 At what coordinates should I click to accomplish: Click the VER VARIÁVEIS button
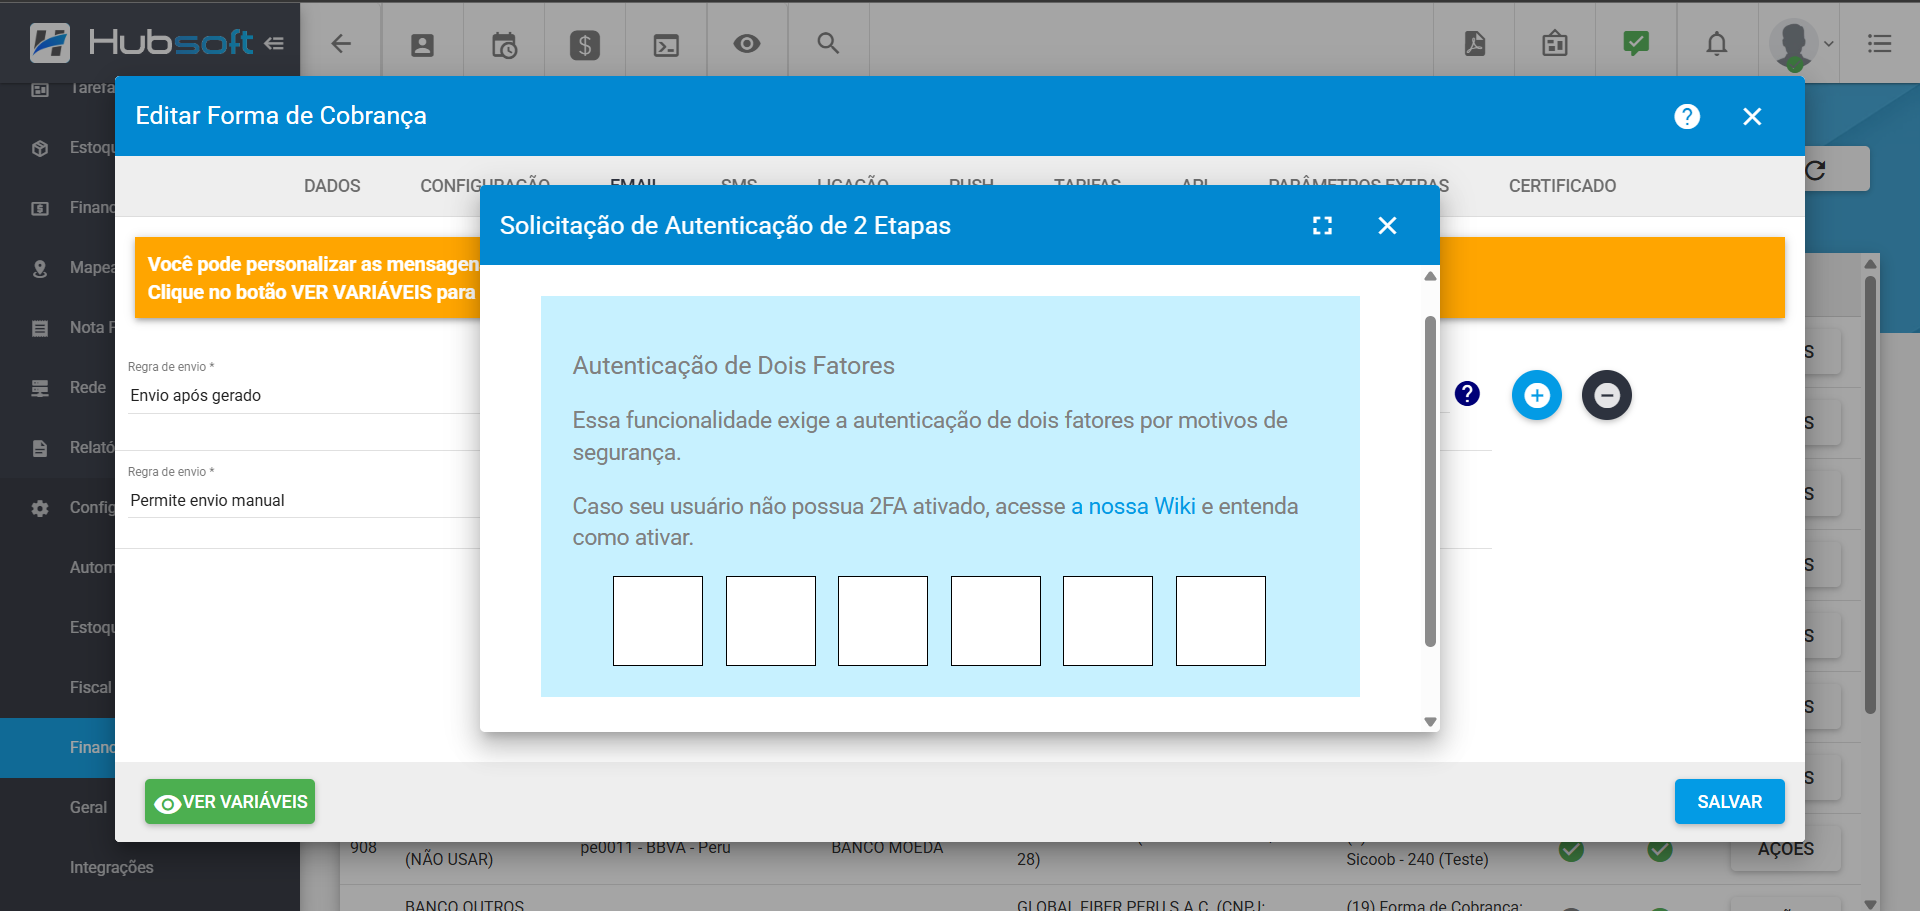(x=230, y=802)
